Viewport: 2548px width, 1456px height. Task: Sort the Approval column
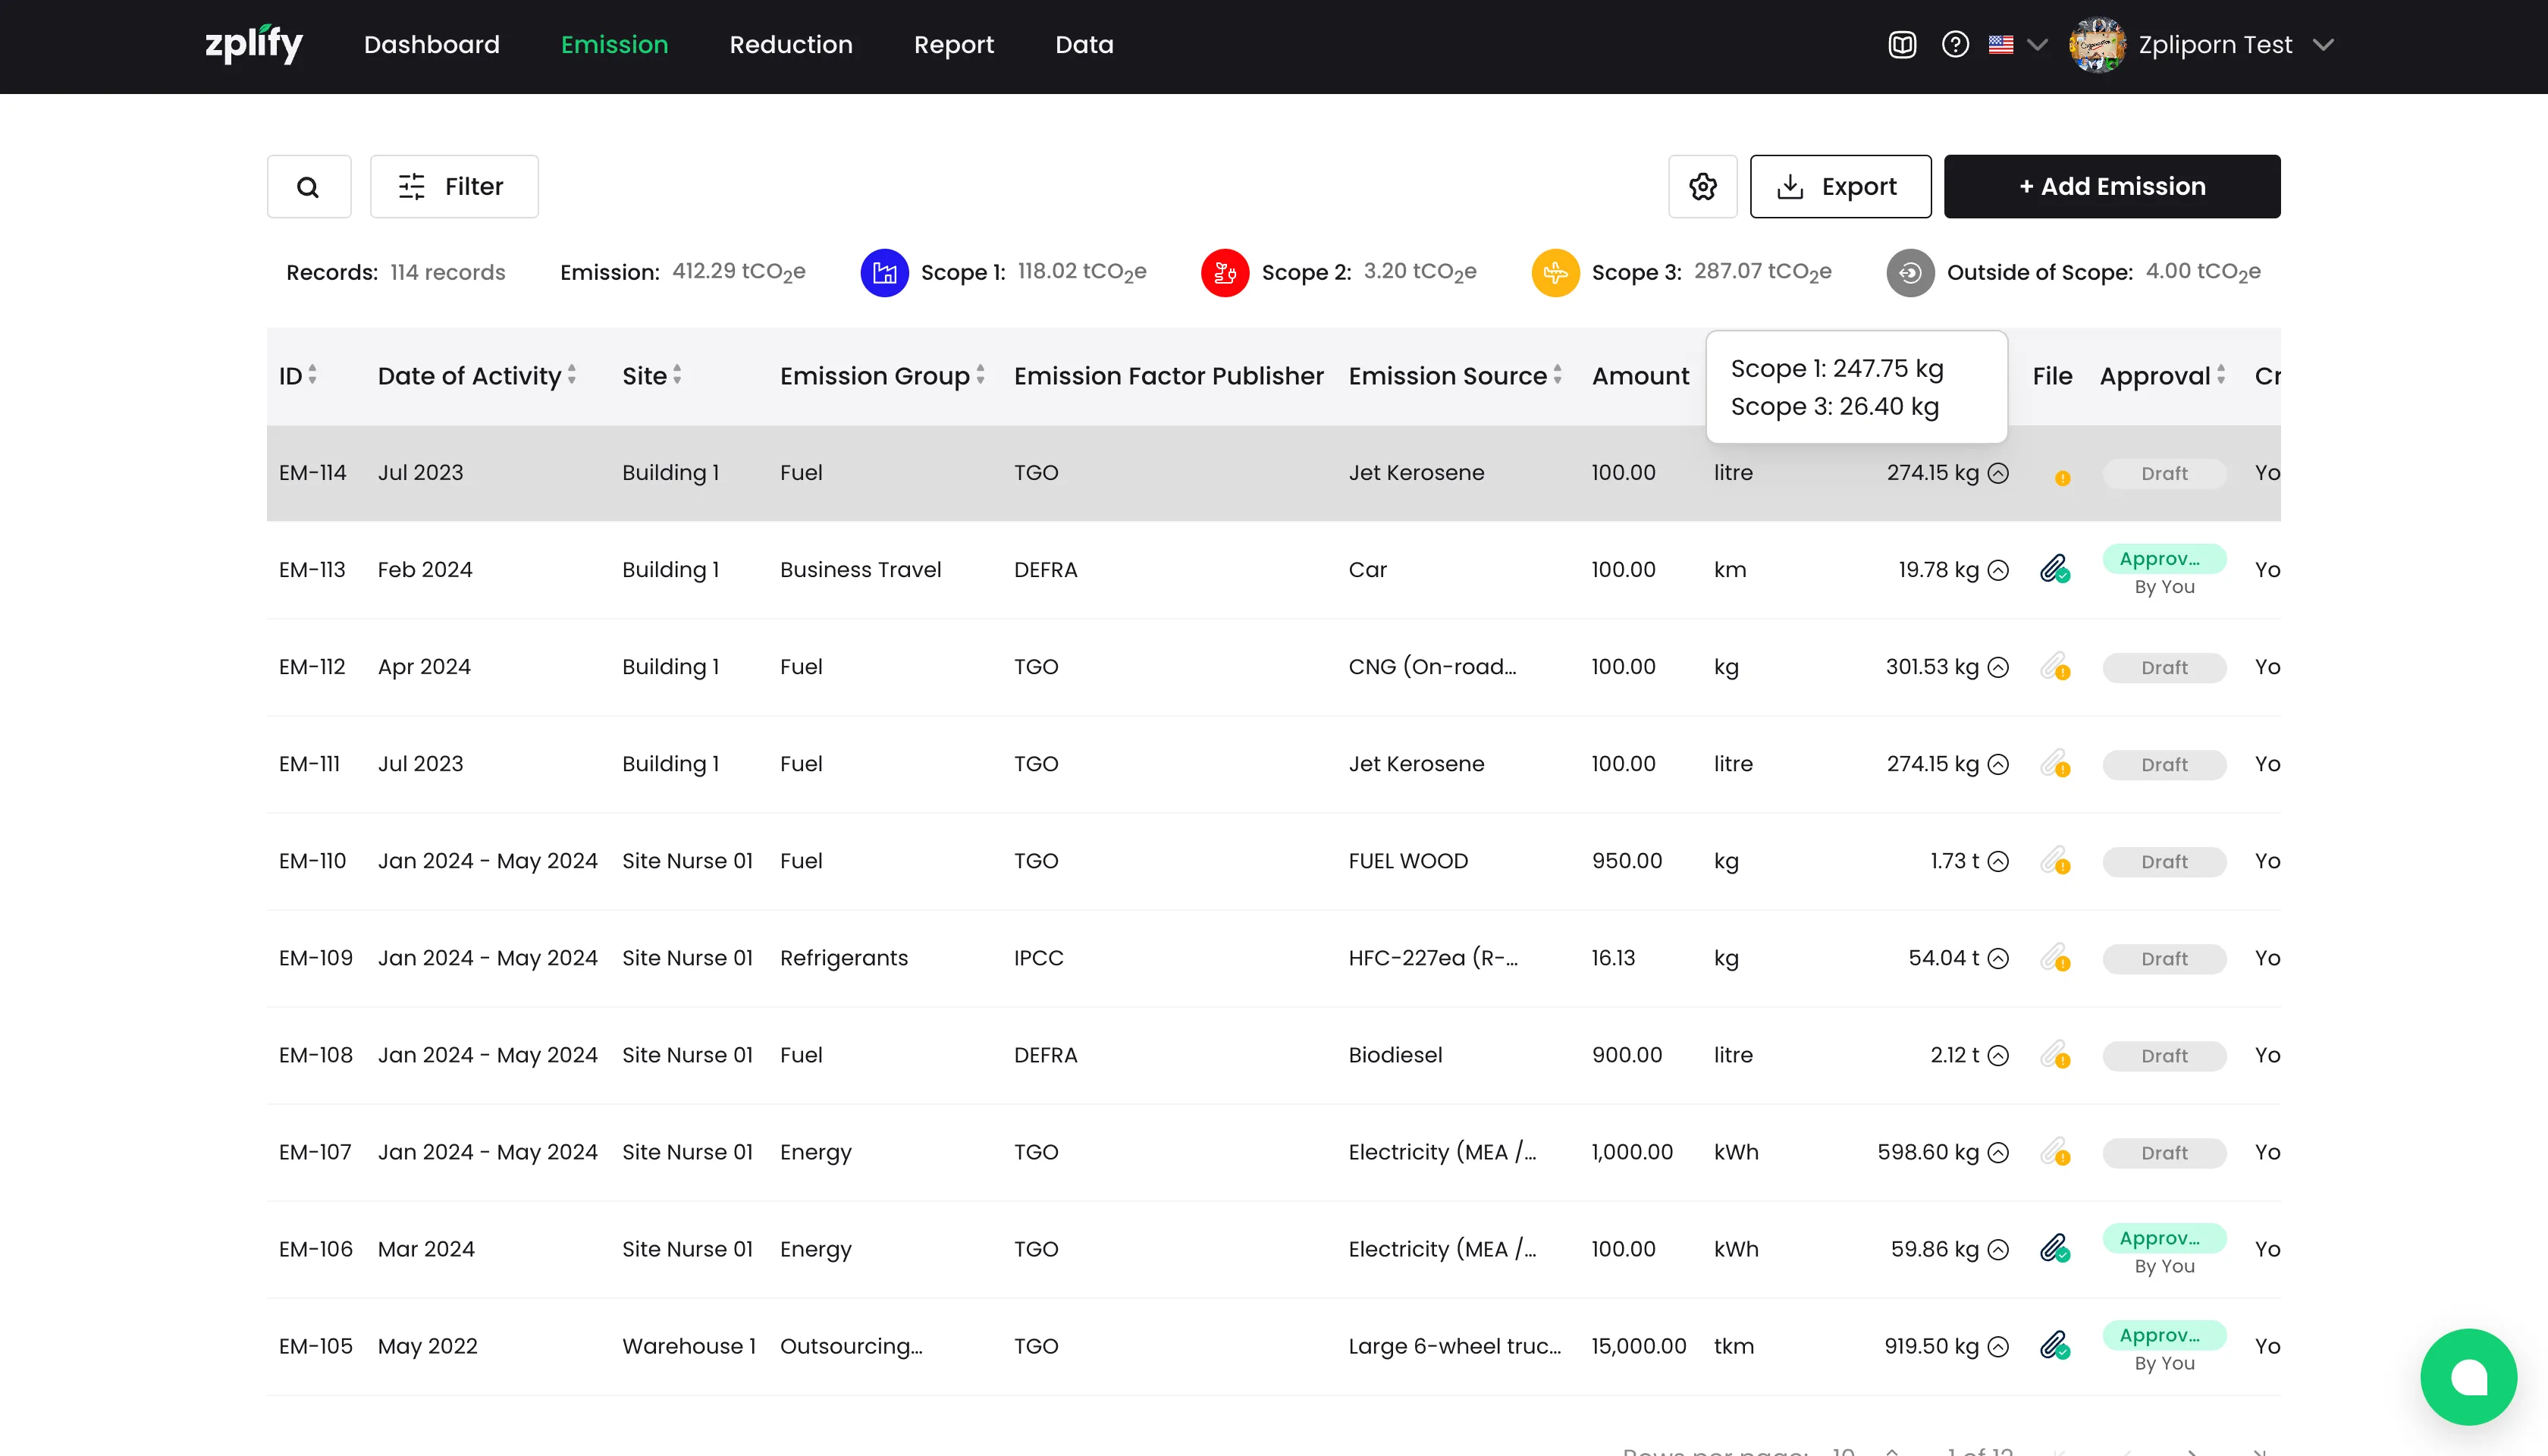2221,375
